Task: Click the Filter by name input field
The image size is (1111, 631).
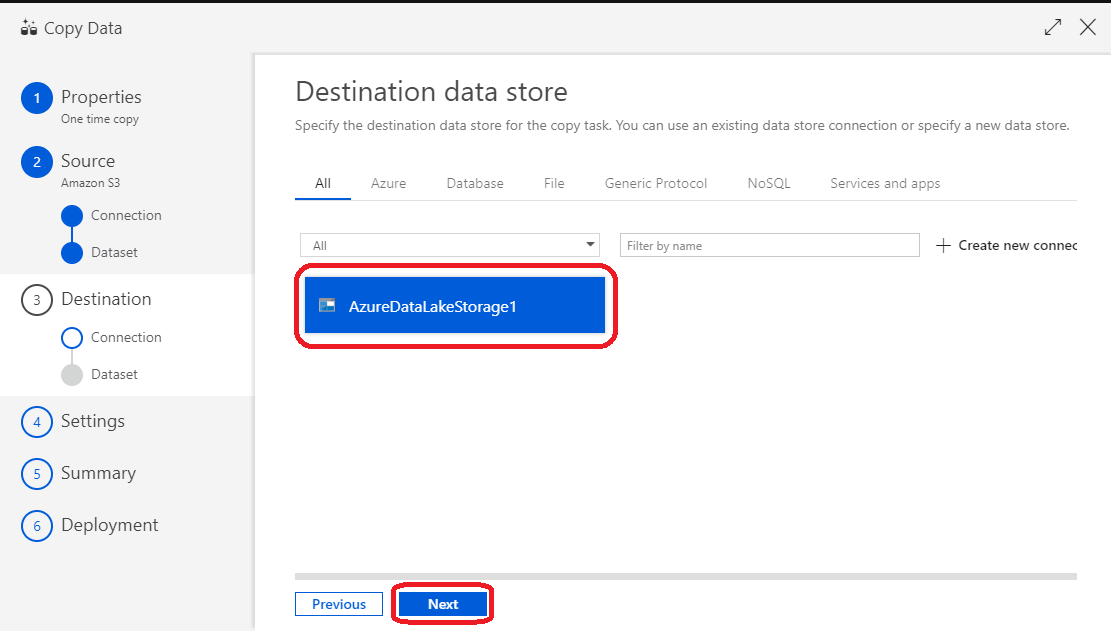Action: 769,245
